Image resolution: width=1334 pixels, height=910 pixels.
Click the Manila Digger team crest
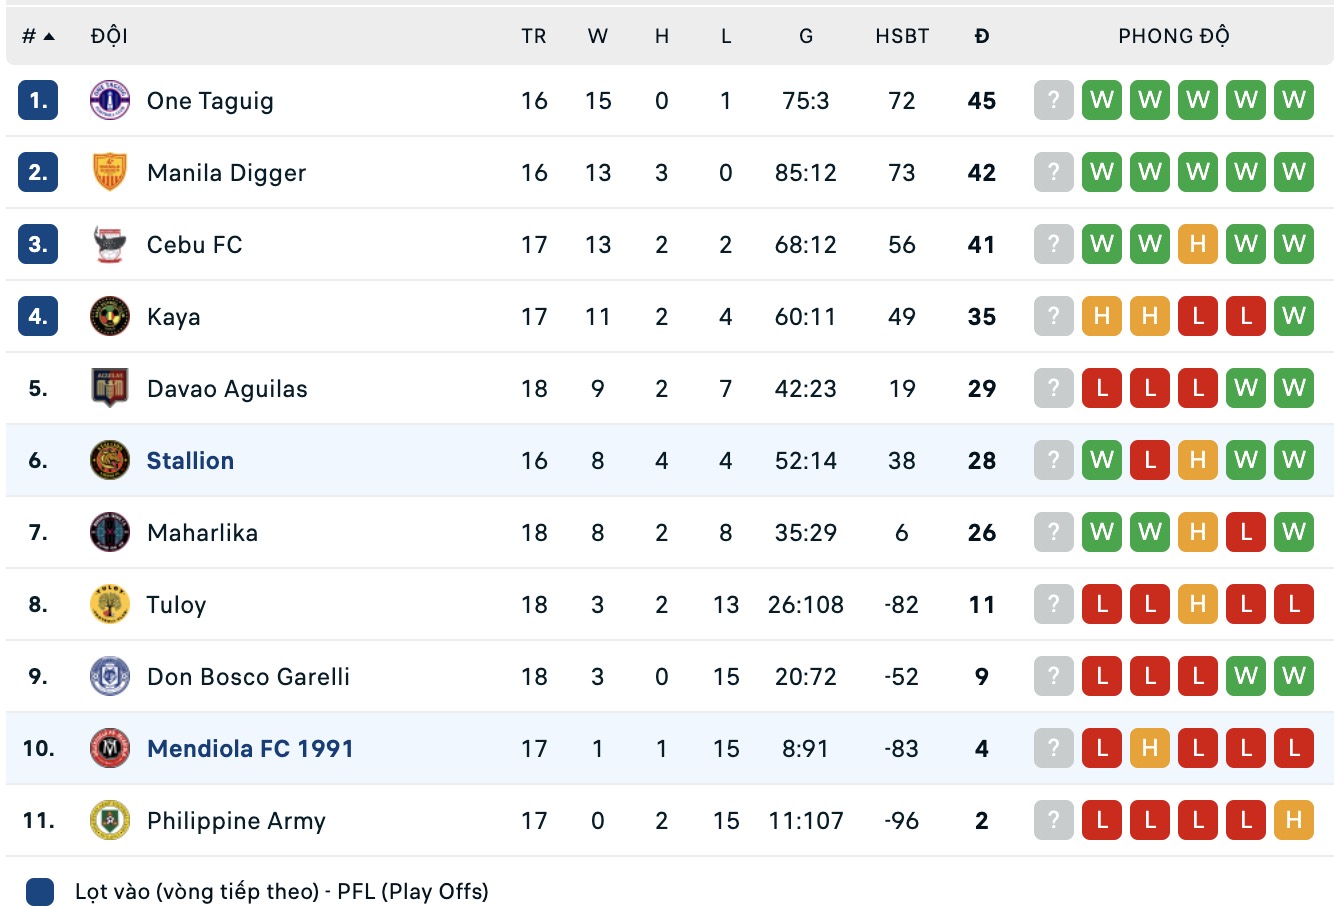pos(110,172)
